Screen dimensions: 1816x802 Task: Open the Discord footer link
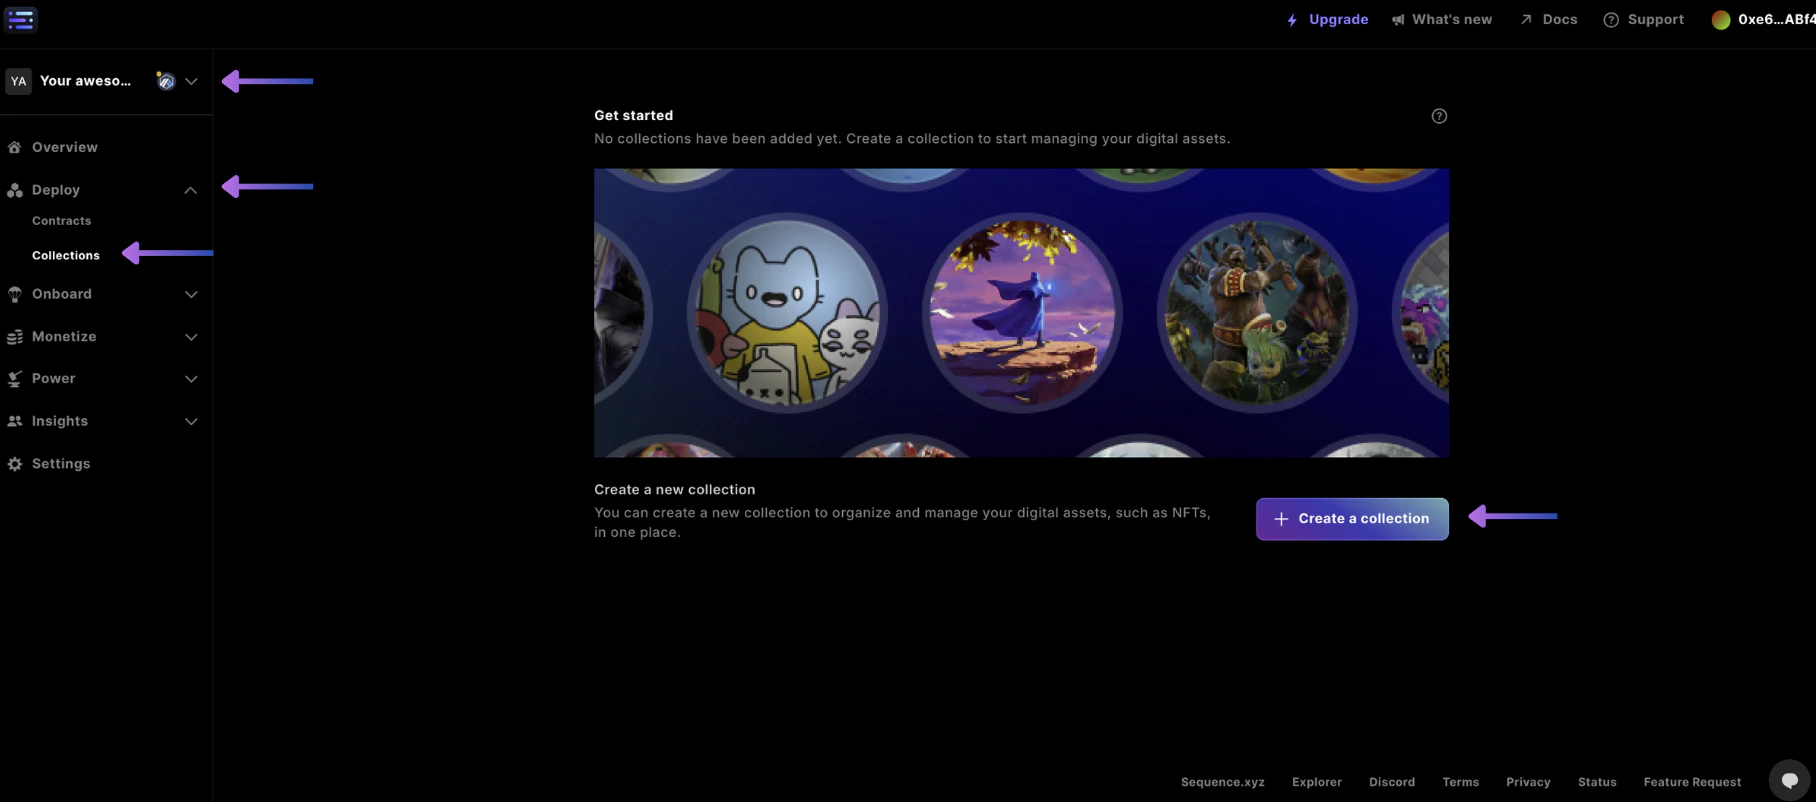tap(1392, 782)
